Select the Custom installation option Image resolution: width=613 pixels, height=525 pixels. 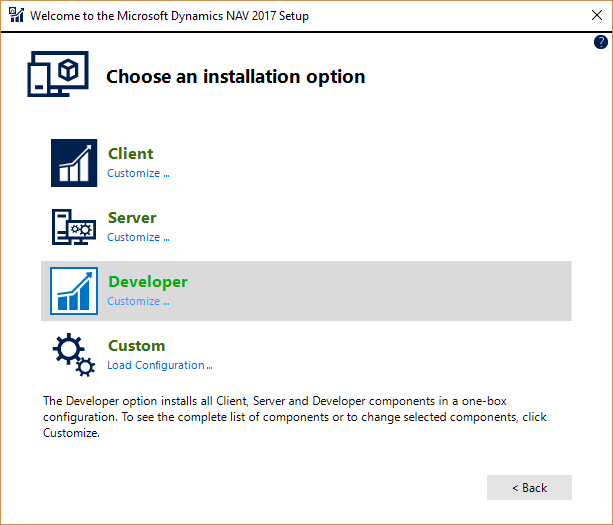point(136,346)
